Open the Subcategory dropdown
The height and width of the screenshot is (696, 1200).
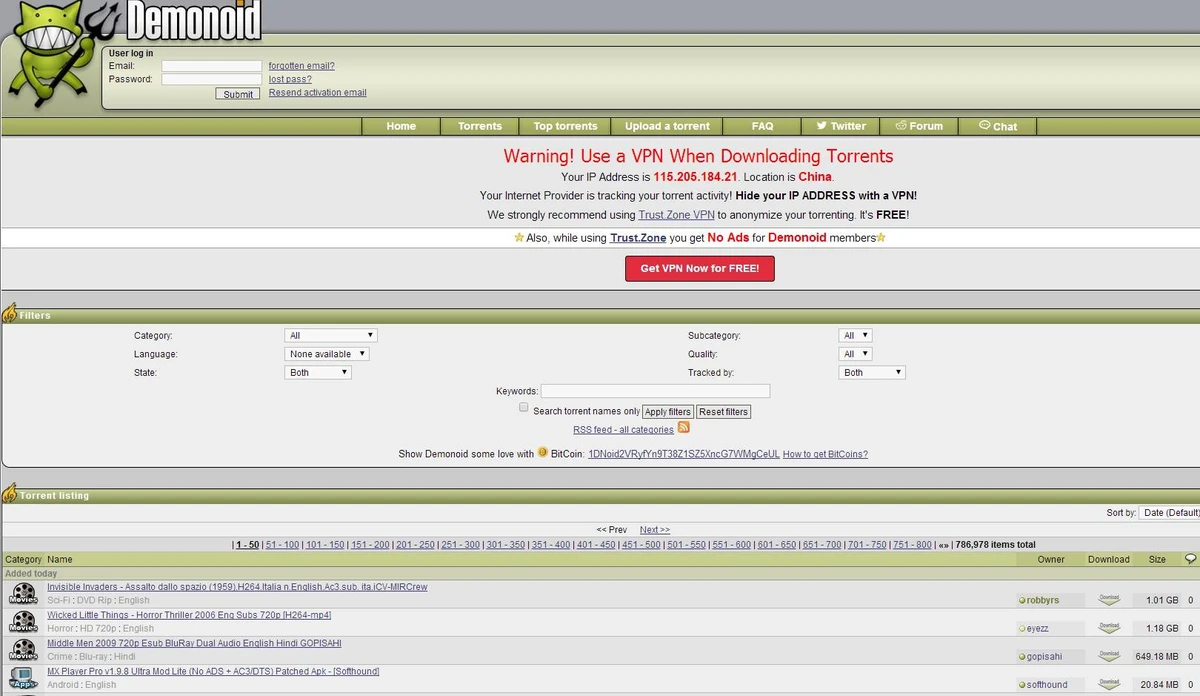point(856,335)
